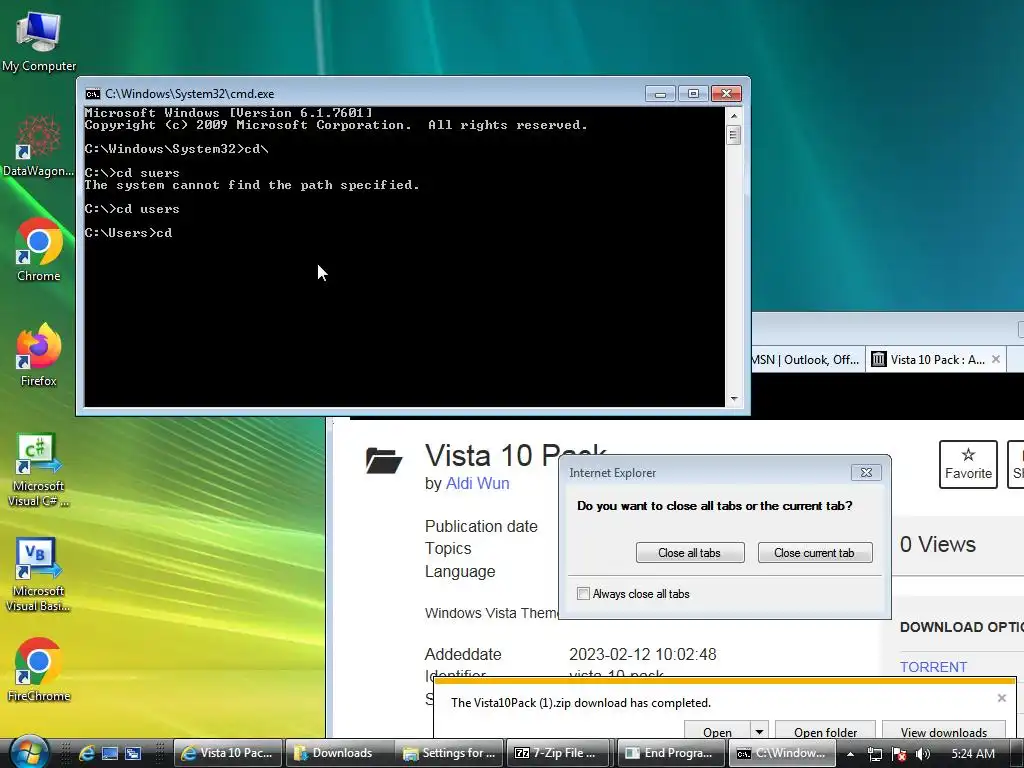Switch to C:\Windows cmd taskbar button
The height and width of the screenshot is (768, 1024).
click(782, 753)
